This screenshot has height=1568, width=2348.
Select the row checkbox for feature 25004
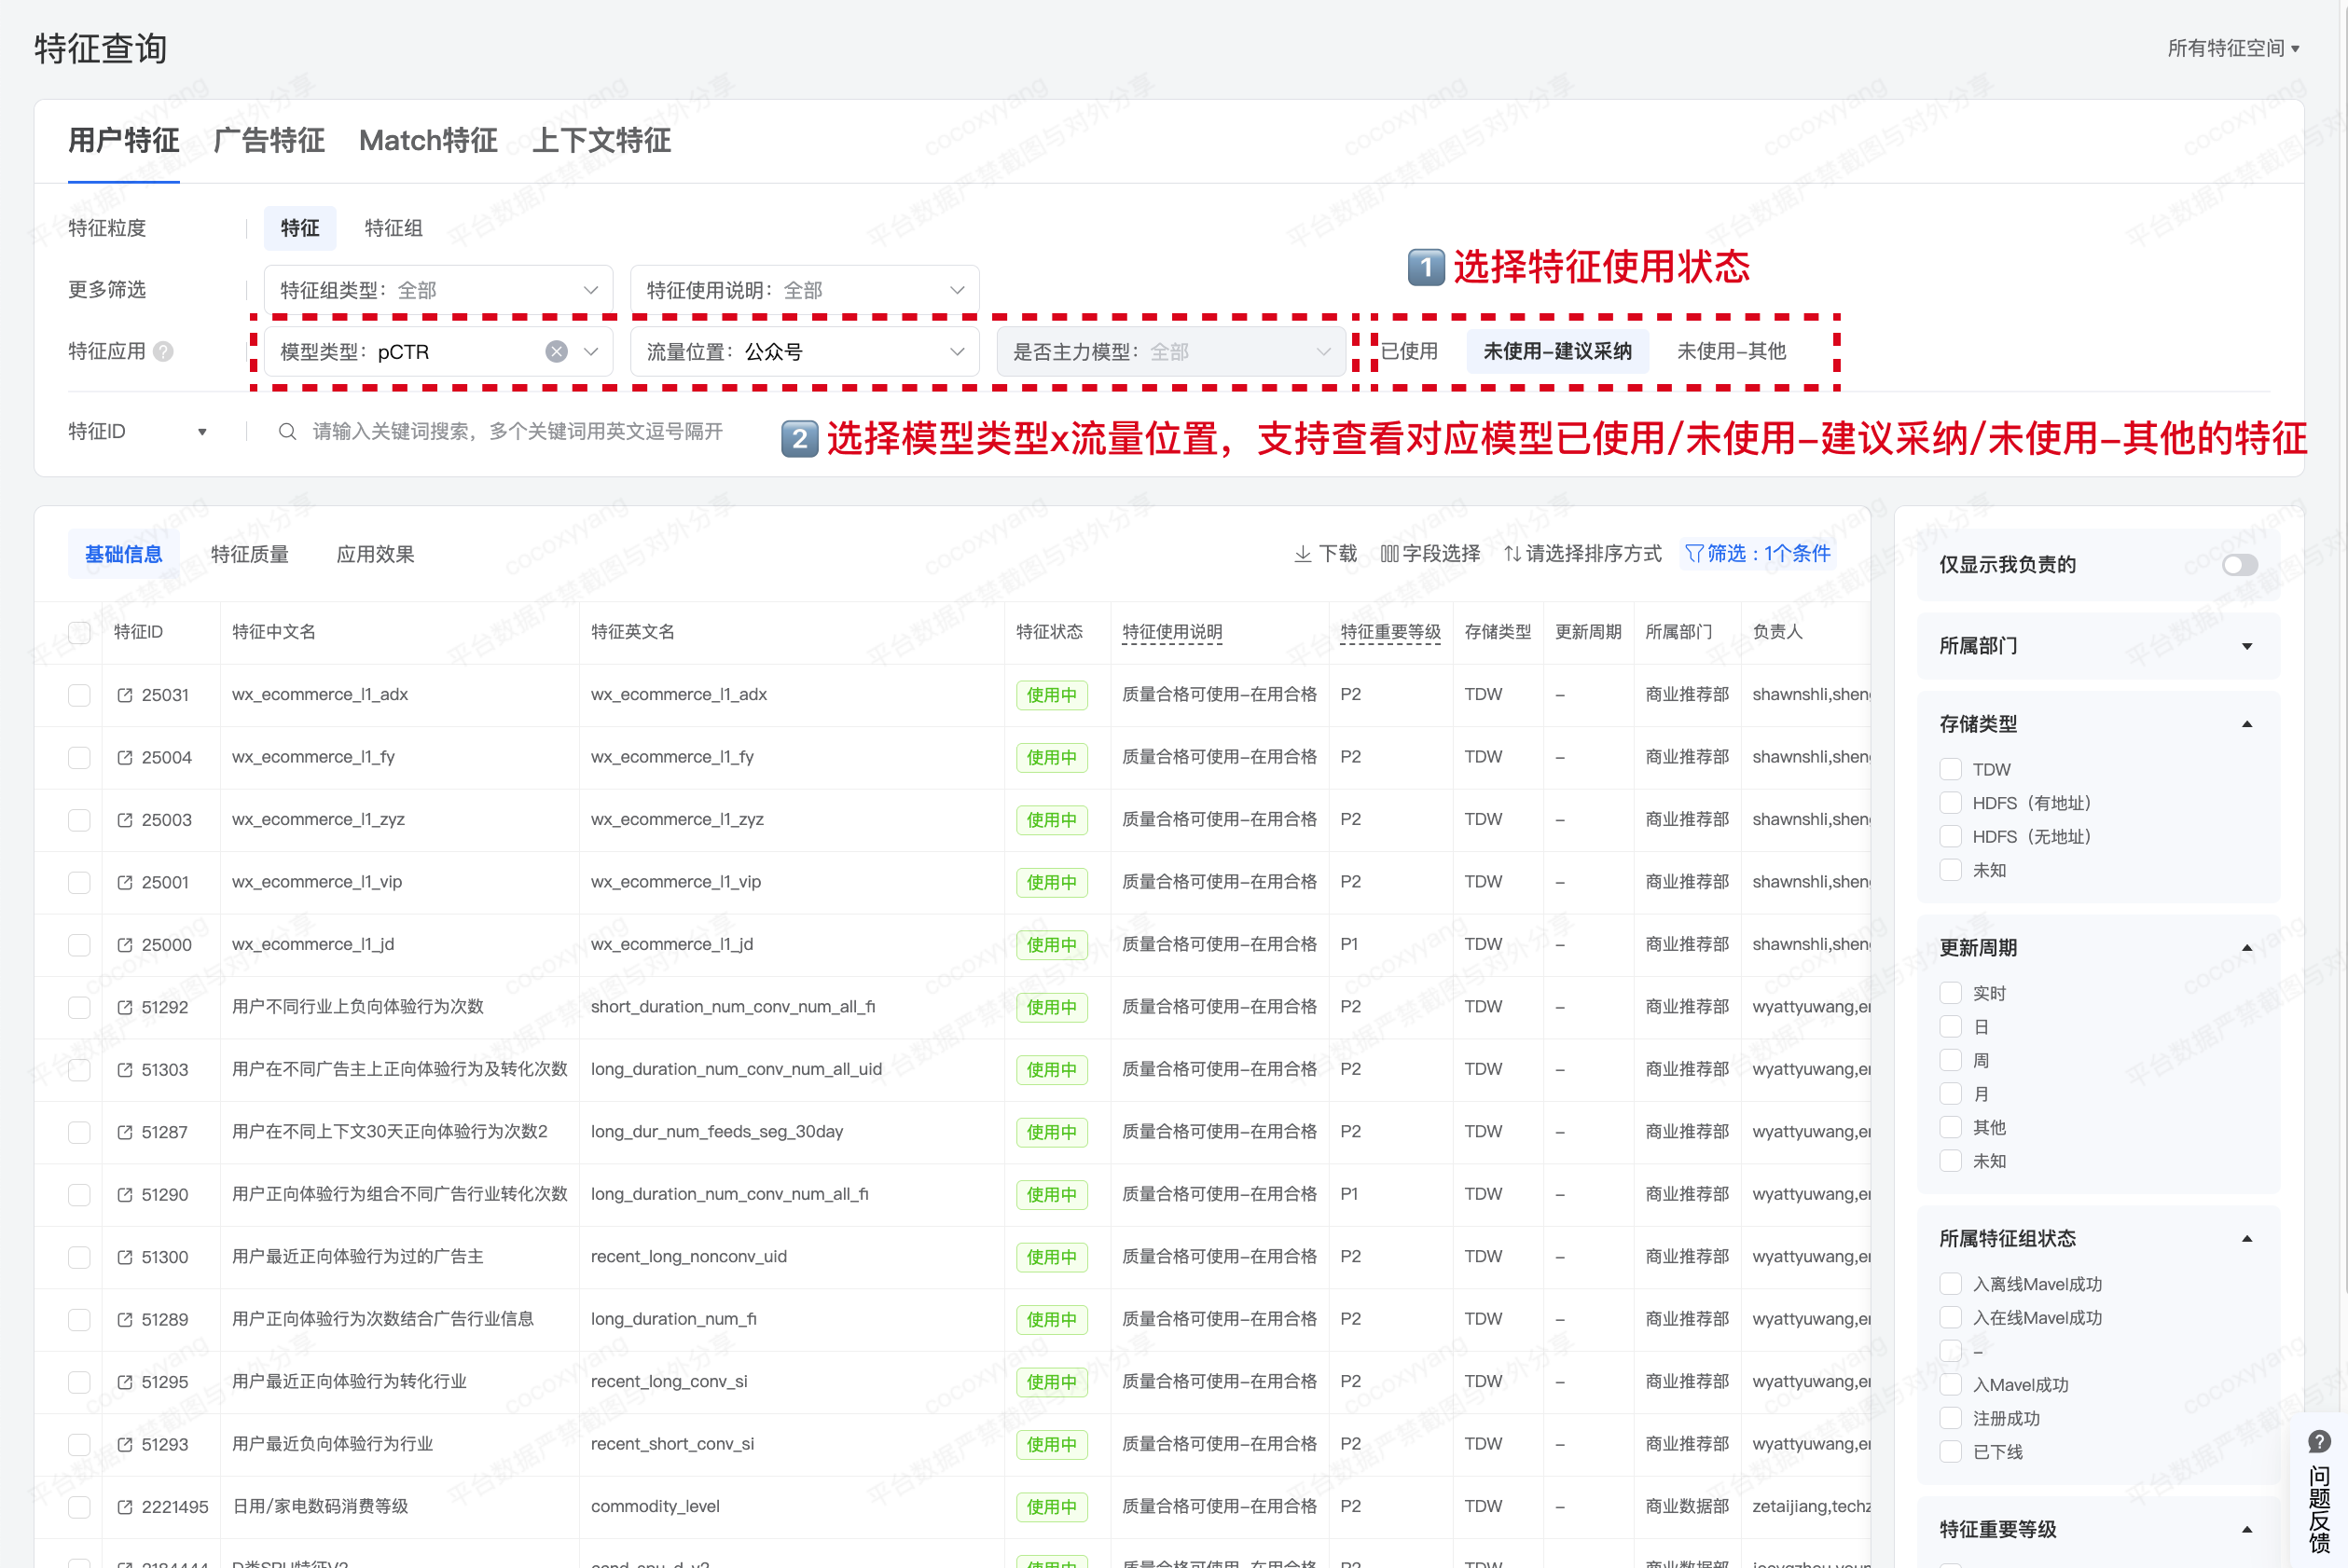click(x=79, y=758)
